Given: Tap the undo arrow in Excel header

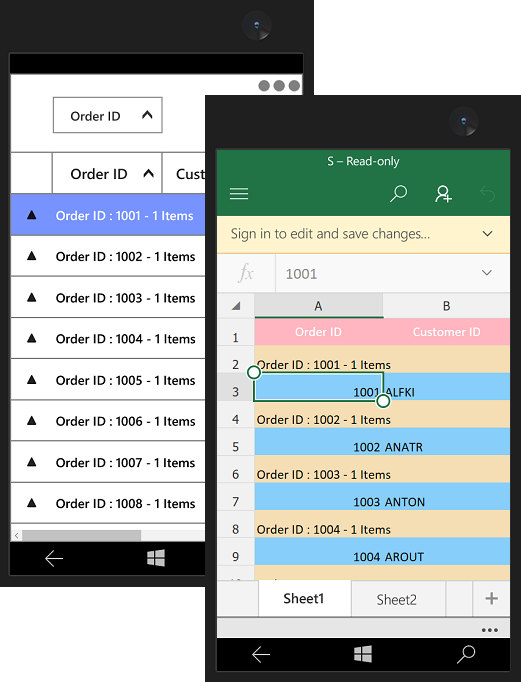Looking at the screenshot, I should tap(488, 194).
